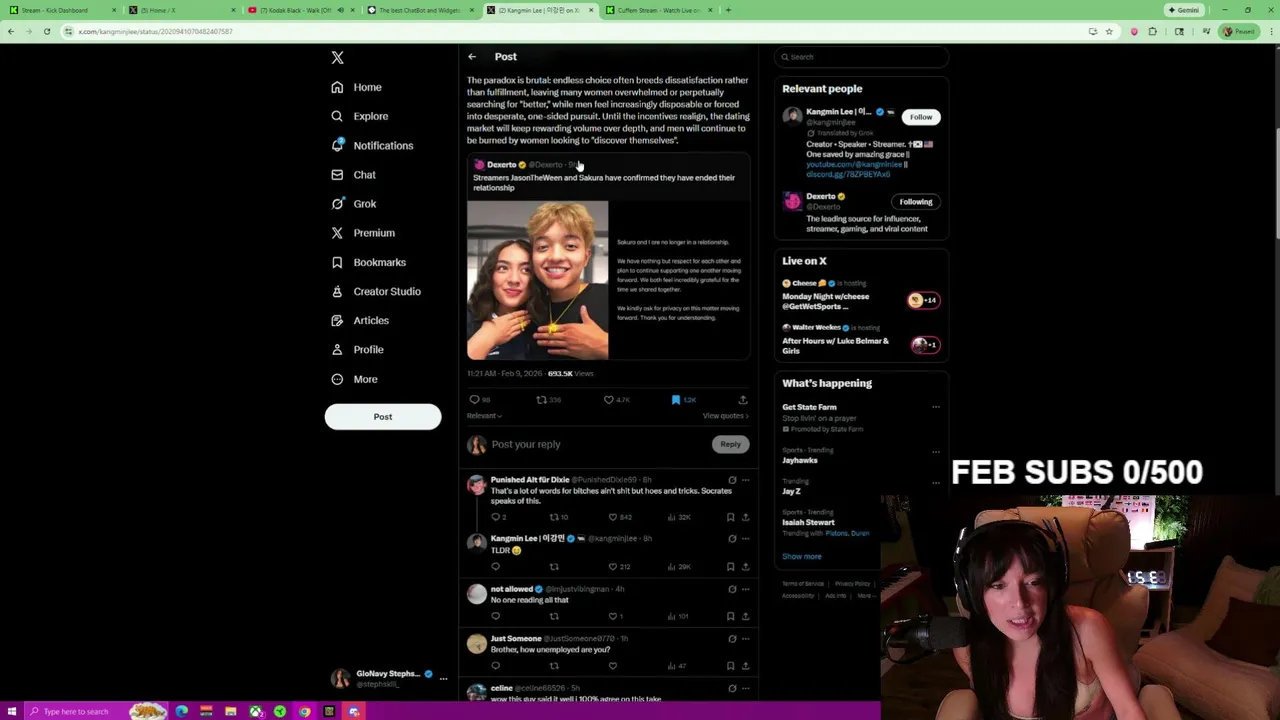Like the Punished Alt für Dixie reply
This screenshot has height=720, width=1280.
point(613,517)
